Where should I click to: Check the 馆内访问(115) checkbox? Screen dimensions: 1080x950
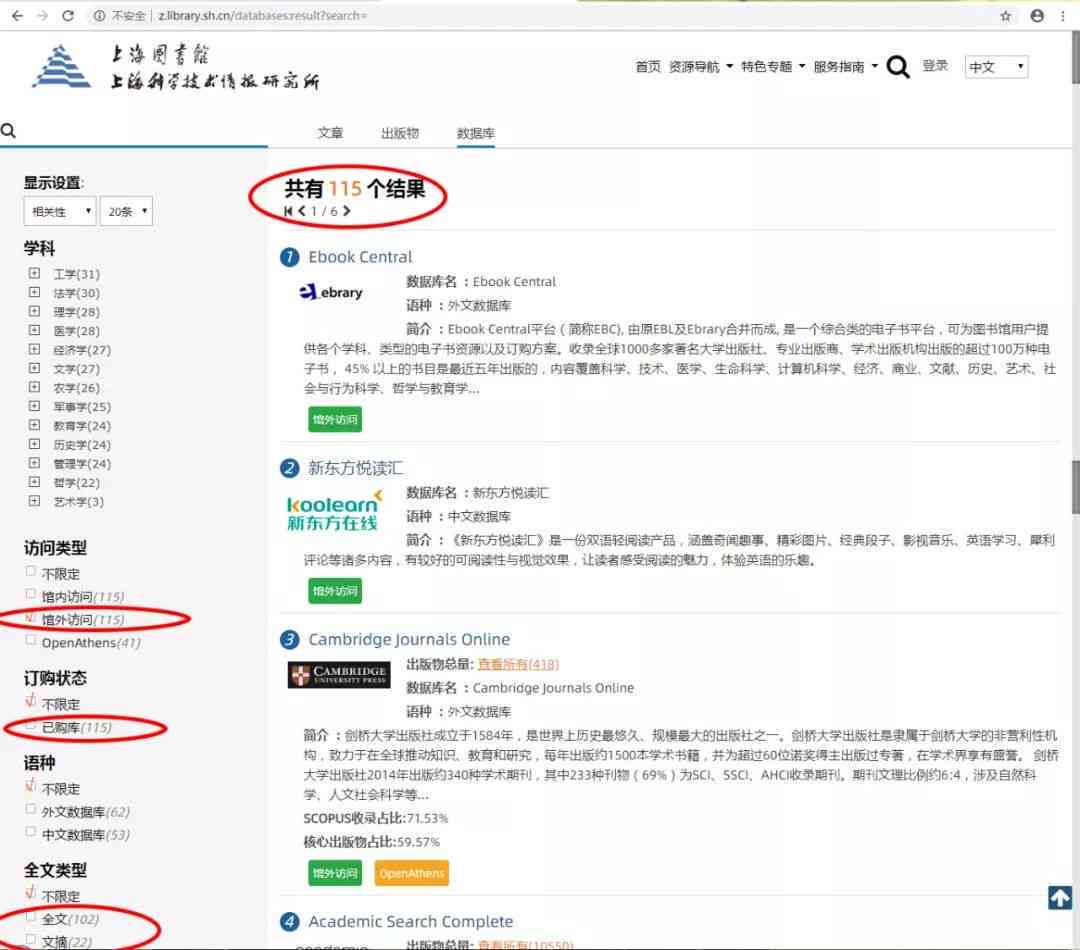[x=30, y=594]
